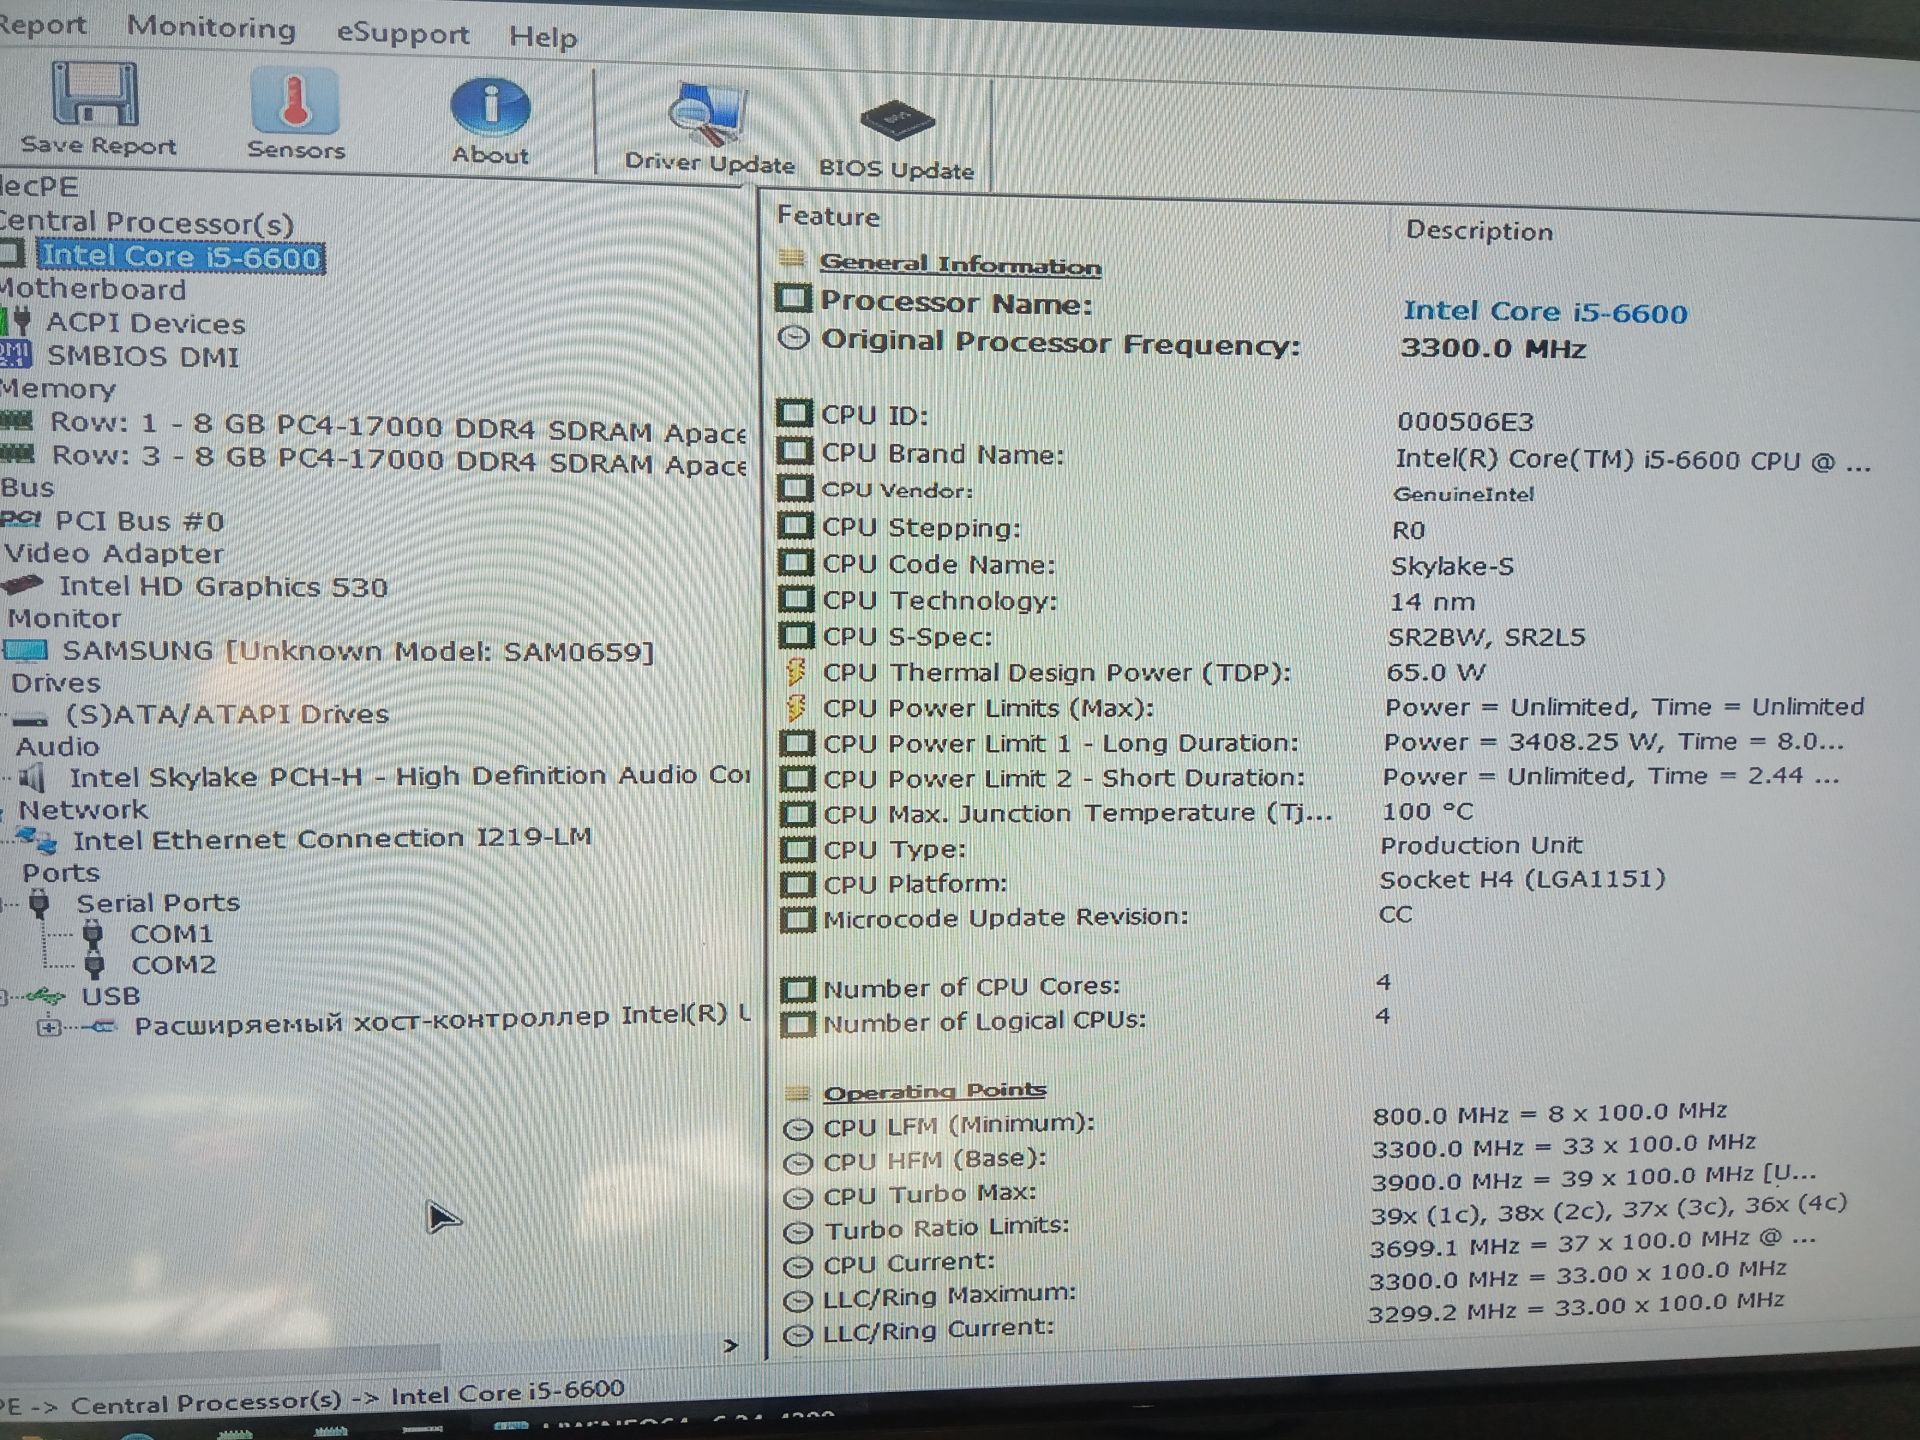Select the Intel Core i5-6600 processor item

(x=181, y=257)
